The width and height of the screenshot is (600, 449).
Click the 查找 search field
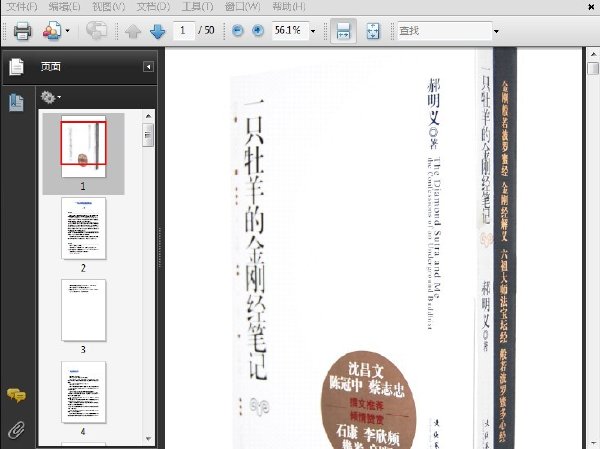coord(444,31)
